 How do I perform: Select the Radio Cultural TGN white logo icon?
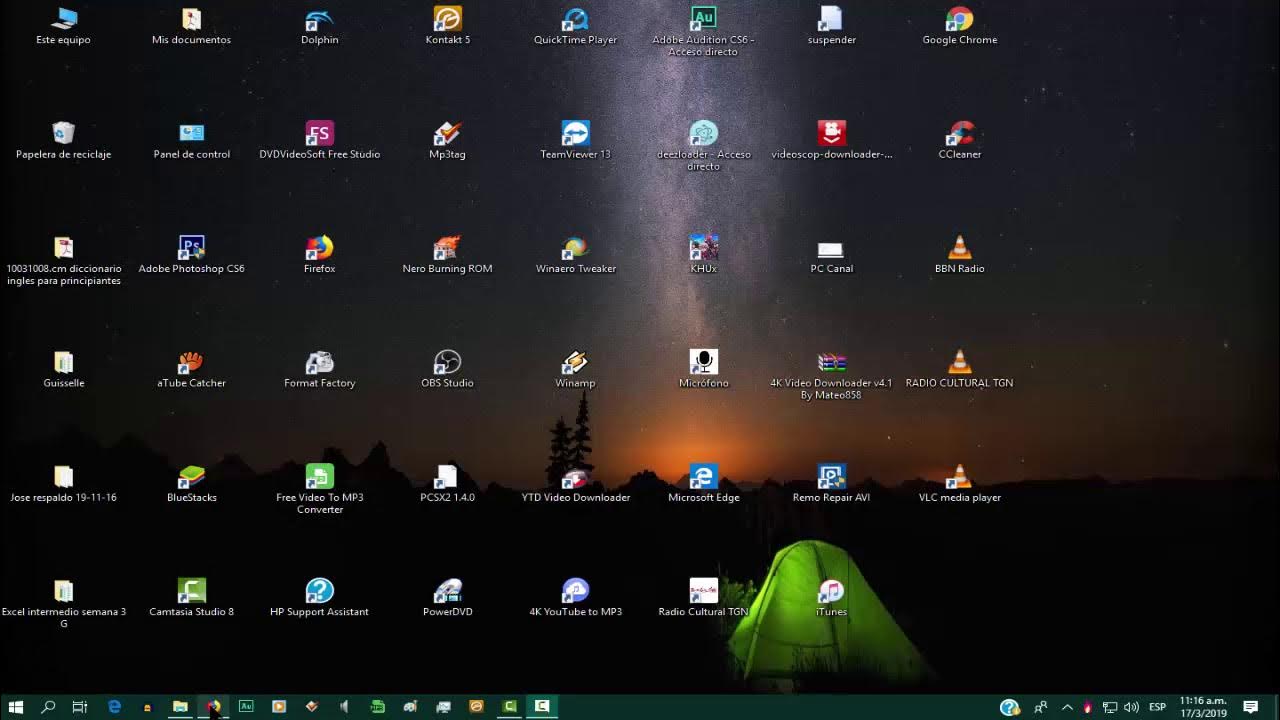[703, 597]
